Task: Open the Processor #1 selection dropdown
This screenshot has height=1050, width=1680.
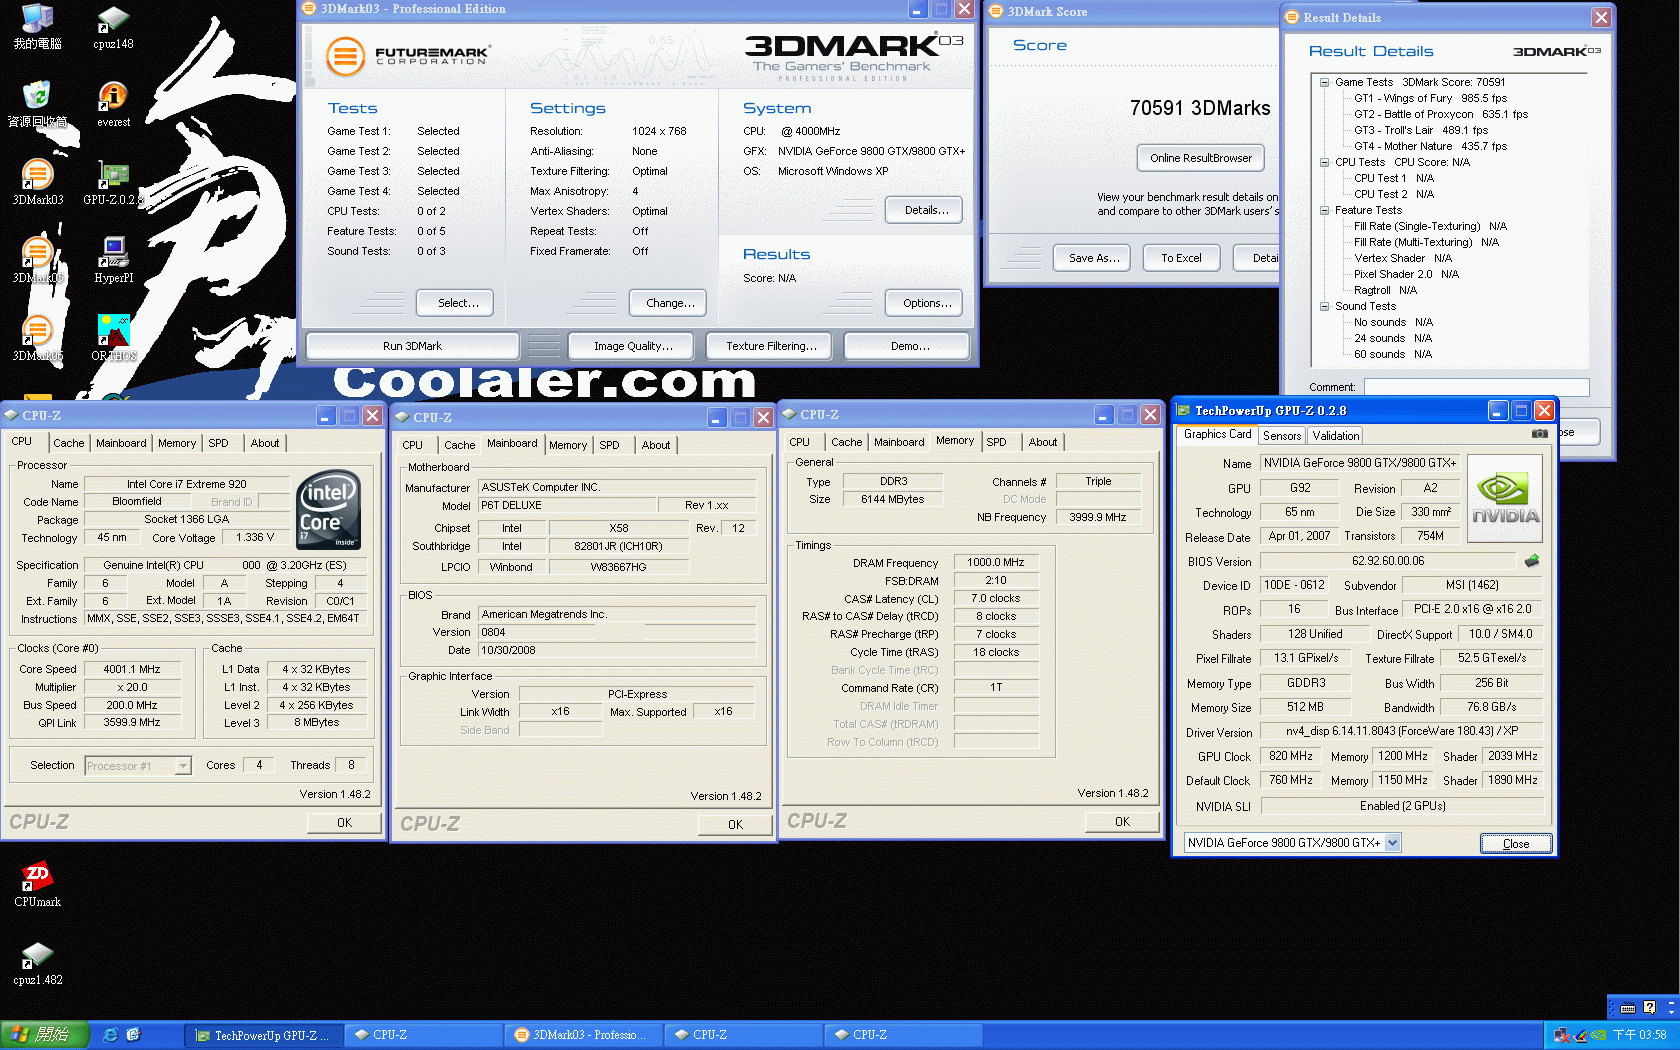Action: tap(183, 765)
